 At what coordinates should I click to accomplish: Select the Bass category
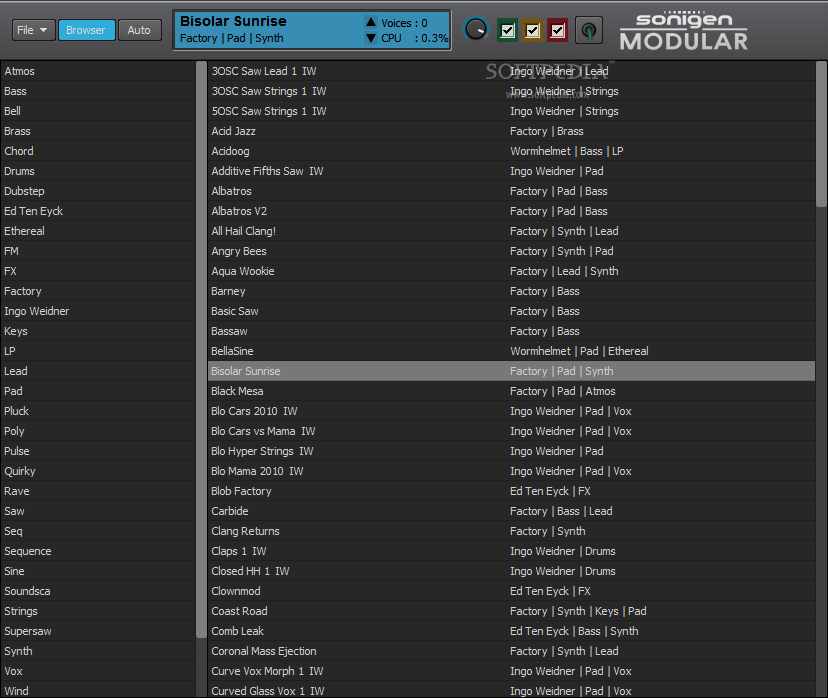click(x=98, y=91)
